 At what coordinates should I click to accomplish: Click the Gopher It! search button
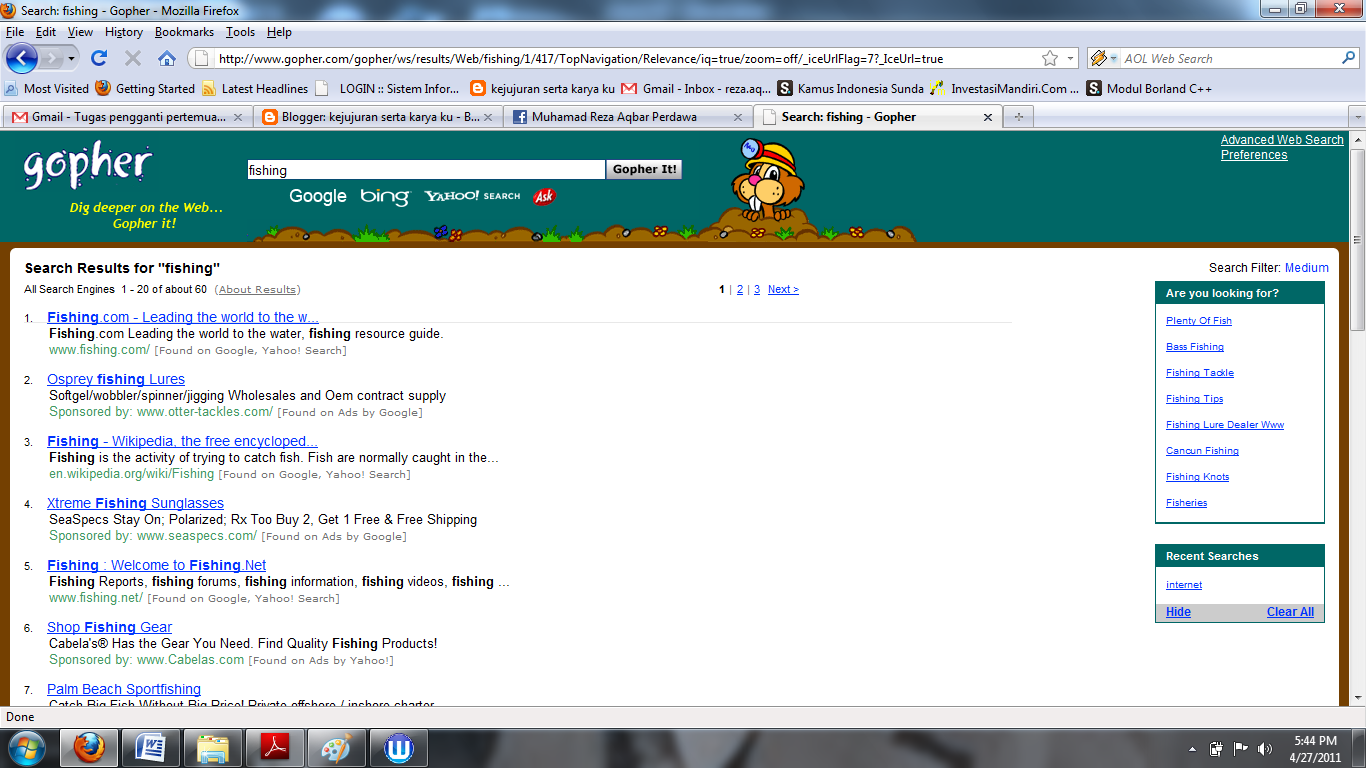click(644, 170)
